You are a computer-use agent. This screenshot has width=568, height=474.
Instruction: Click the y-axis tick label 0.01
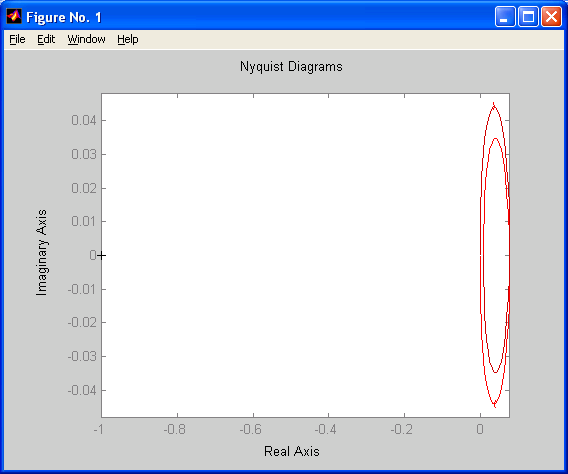[x=84, y=221]
